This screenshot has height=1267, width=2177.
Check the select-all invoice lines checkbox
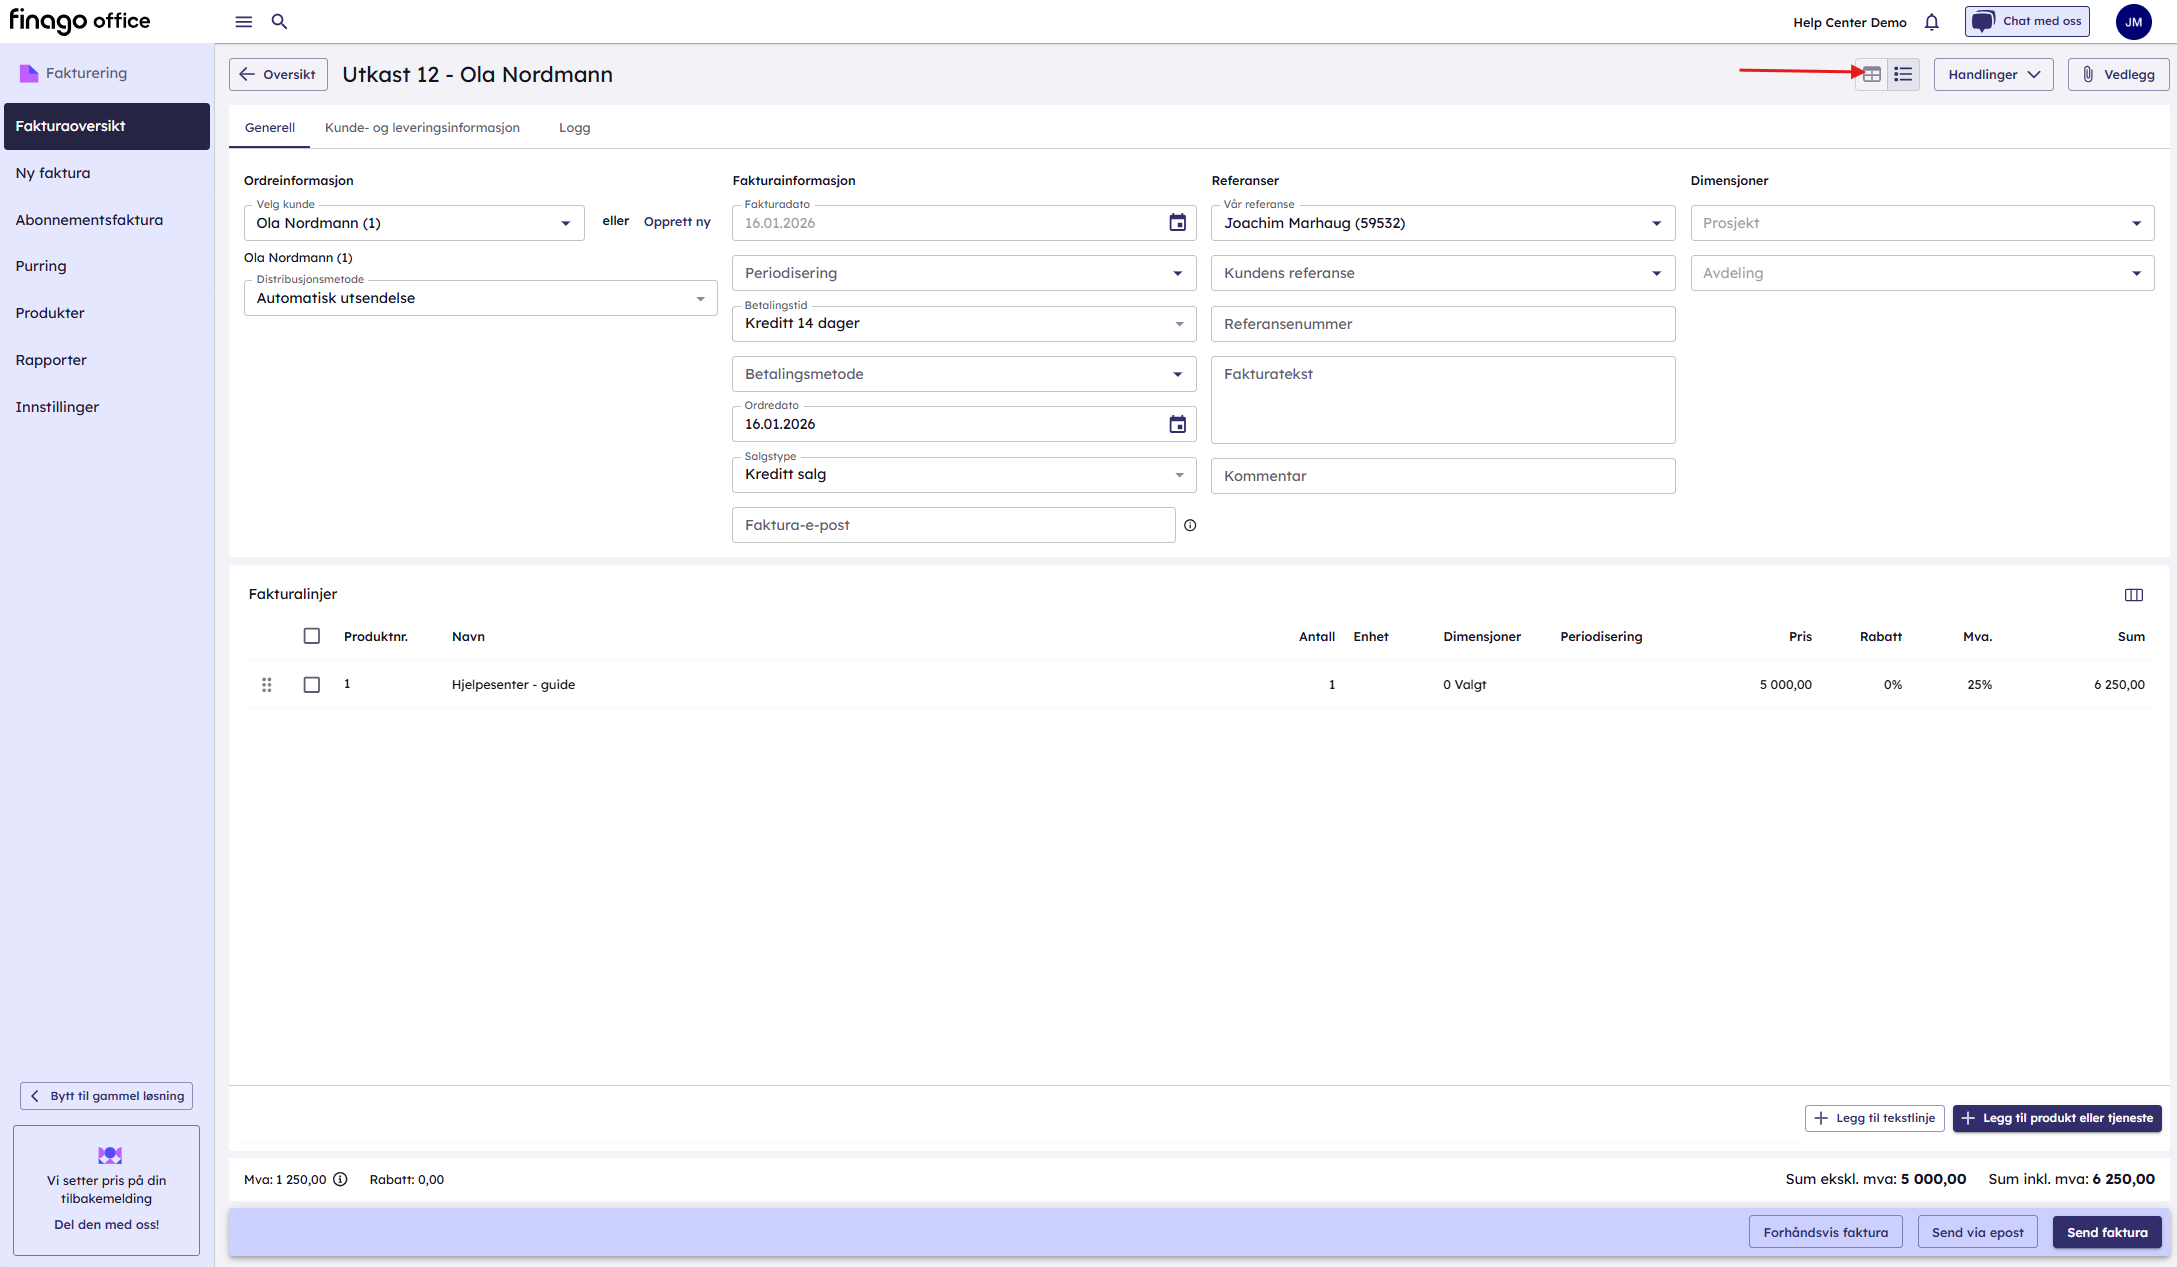312,636
